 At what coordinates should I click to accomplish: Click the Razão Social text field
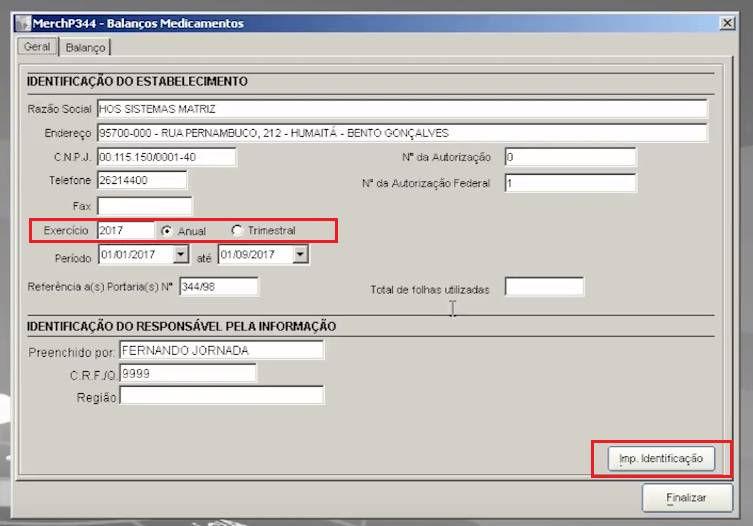[x=401, y=109]
